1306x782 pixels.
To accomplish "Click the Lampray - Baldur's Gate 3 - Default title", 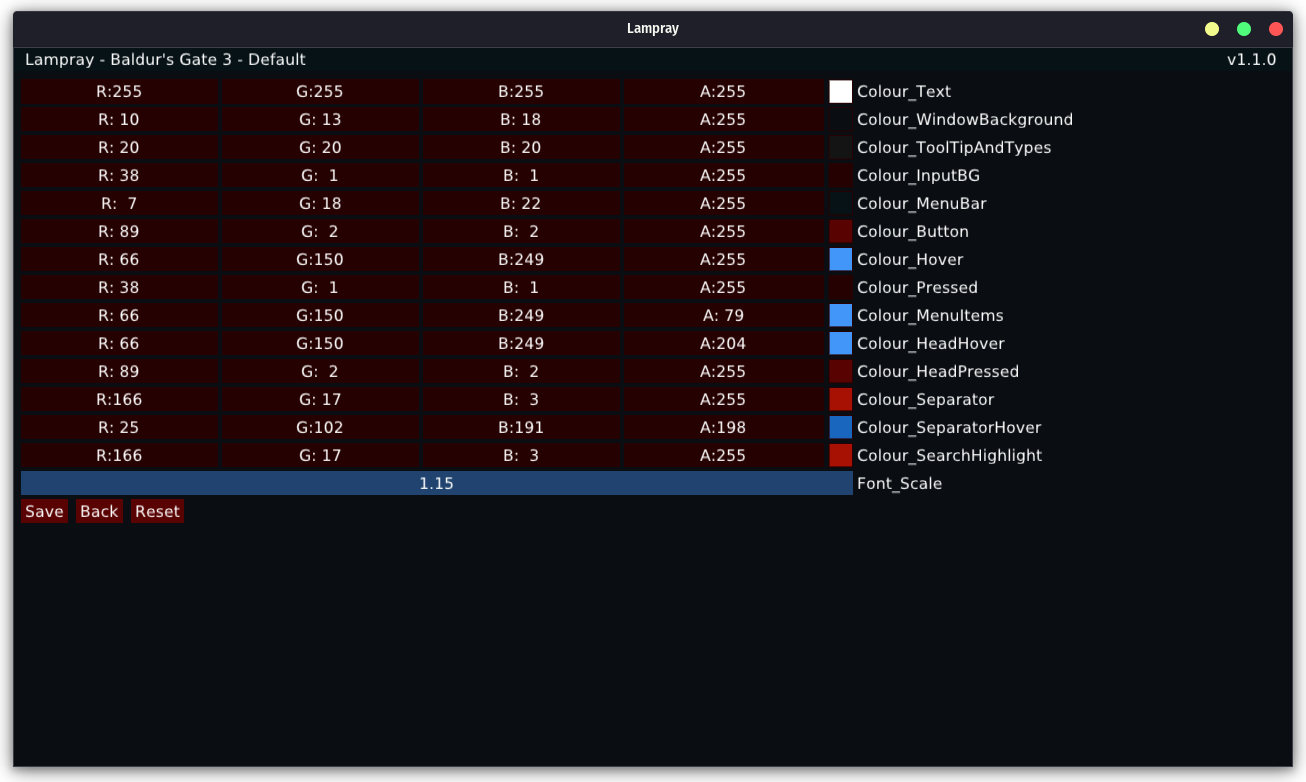I will coord(166,60).
